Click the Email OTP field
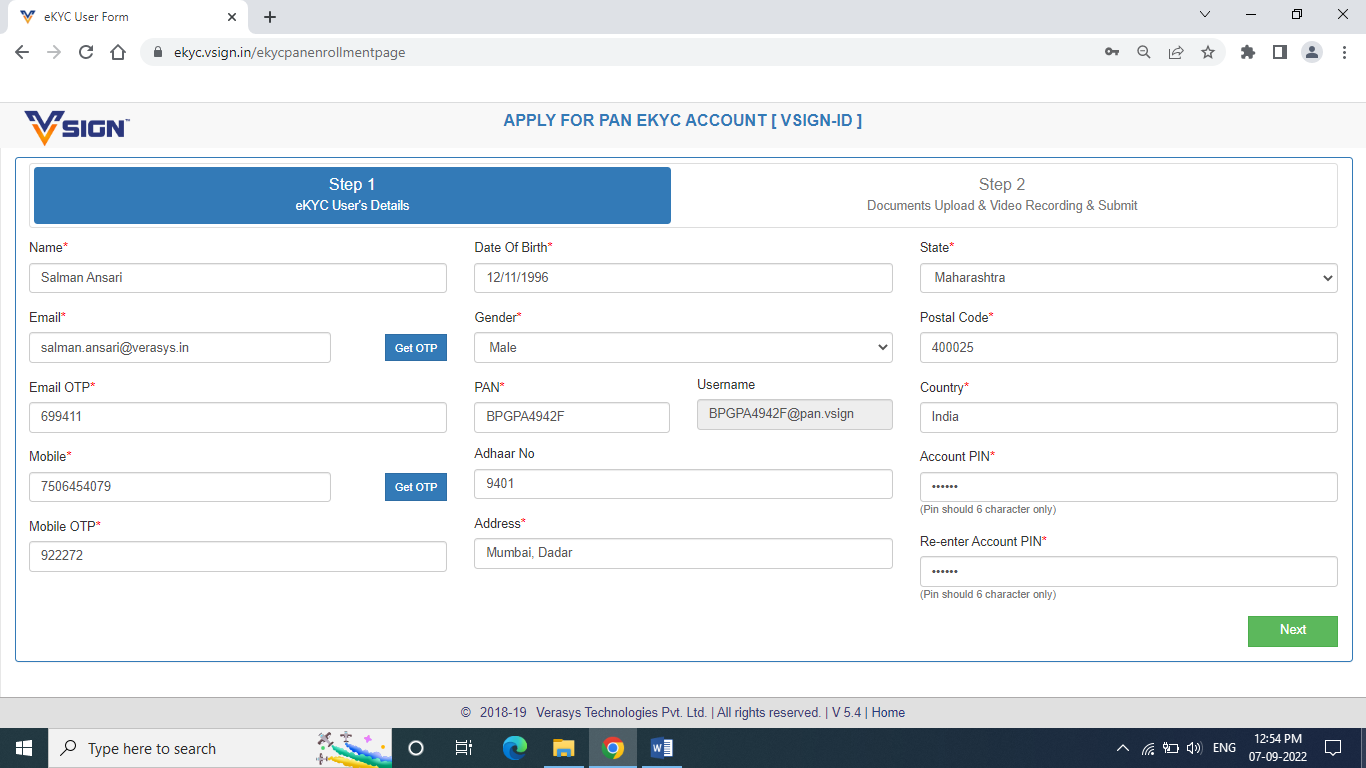 tap(238, 418)
